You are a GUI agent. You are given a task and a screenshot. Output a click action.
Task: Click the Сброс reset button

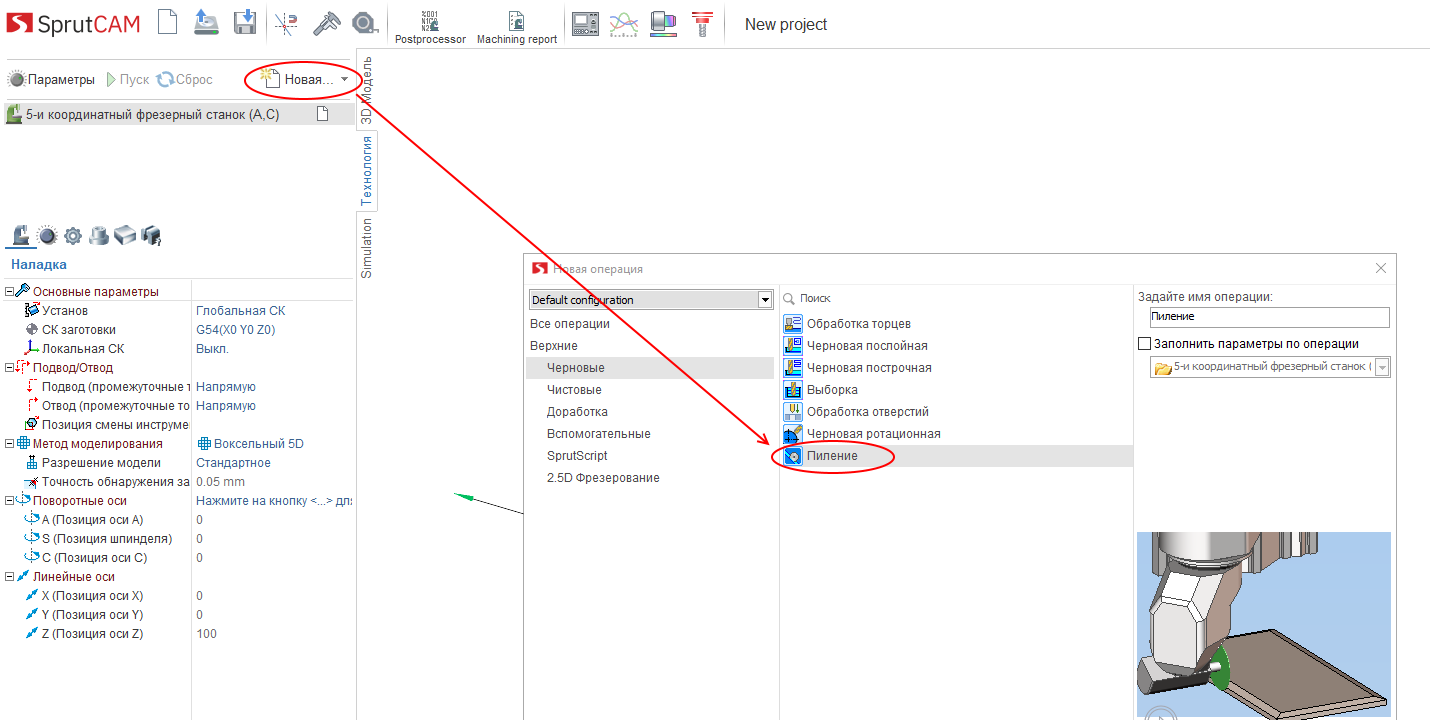[185, 79]
